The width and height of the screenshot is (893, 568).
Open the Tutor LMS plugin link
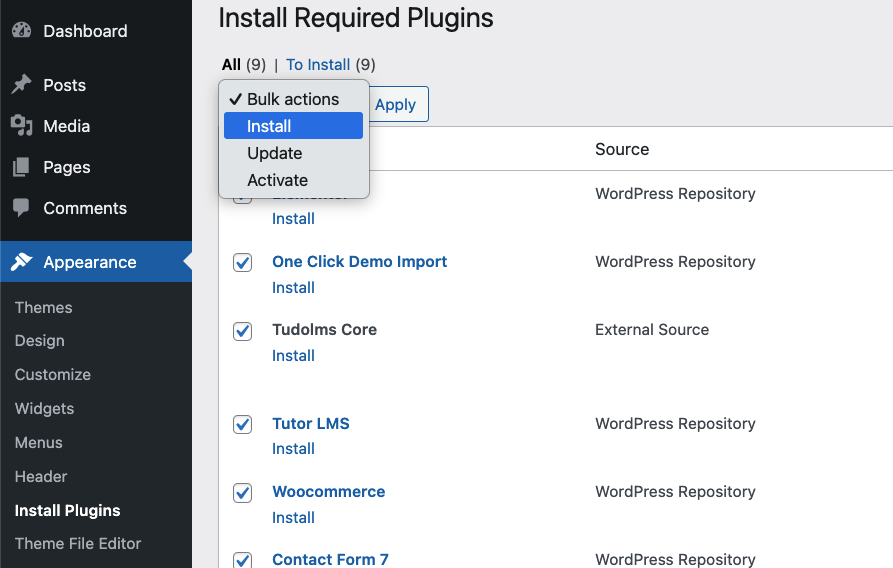click(311, 423)
